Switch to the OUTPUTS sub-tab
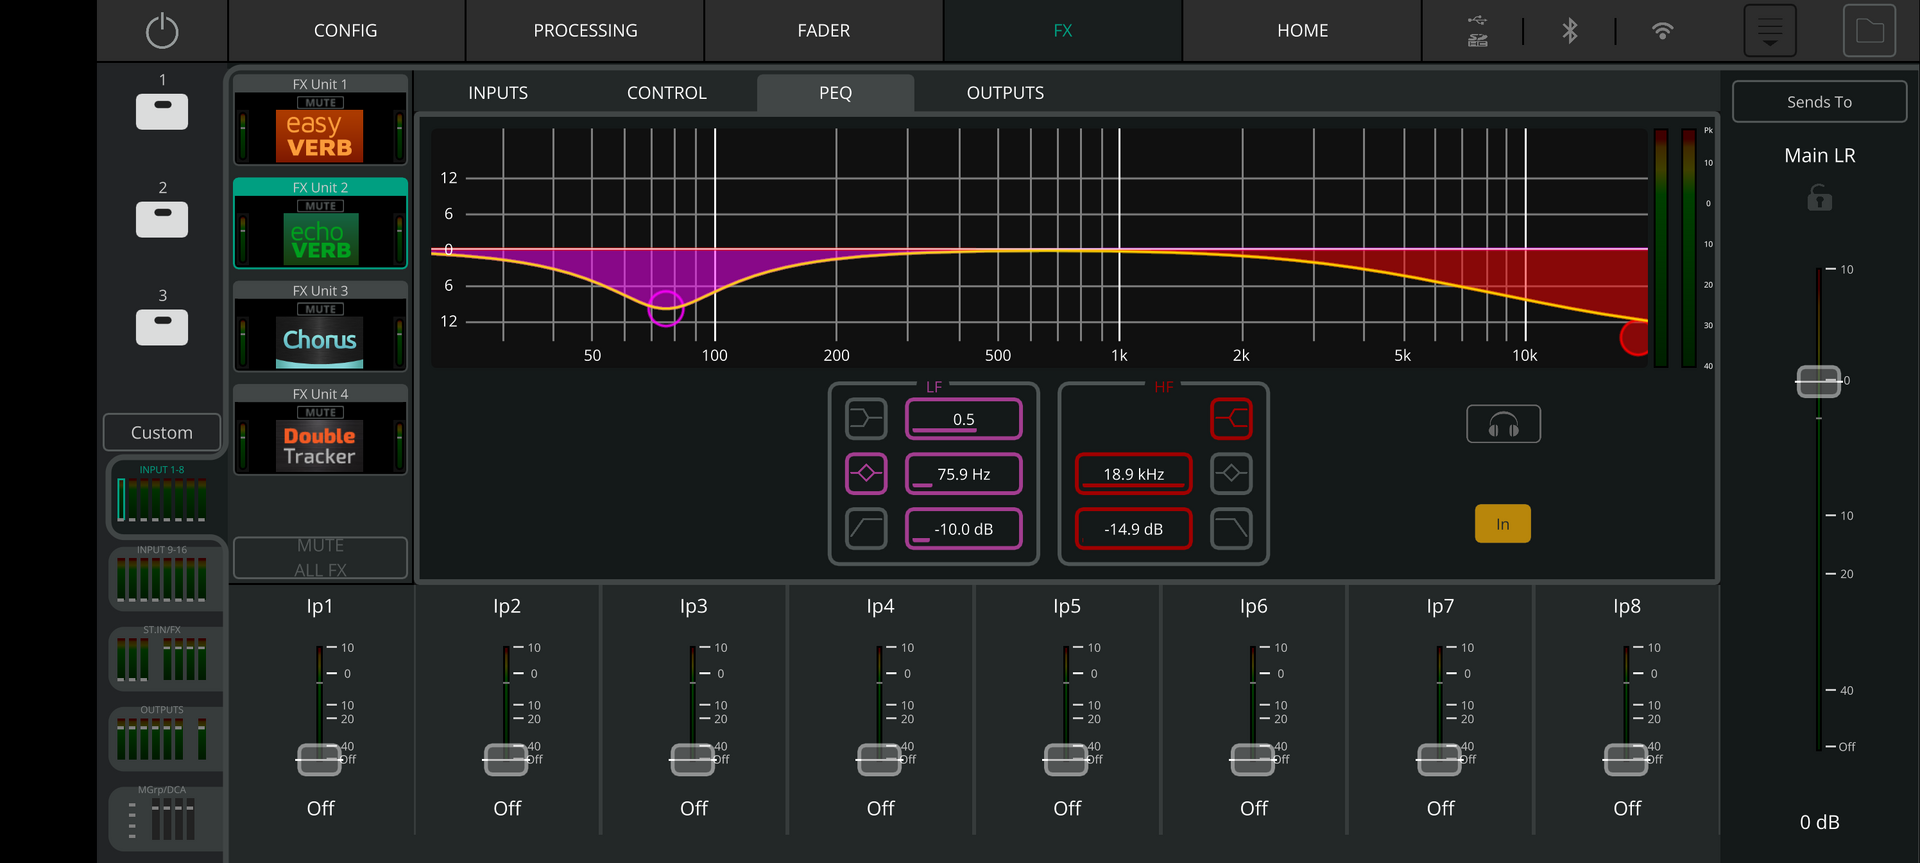The width and height of the screenshot is (1920, 863). 1005,93
